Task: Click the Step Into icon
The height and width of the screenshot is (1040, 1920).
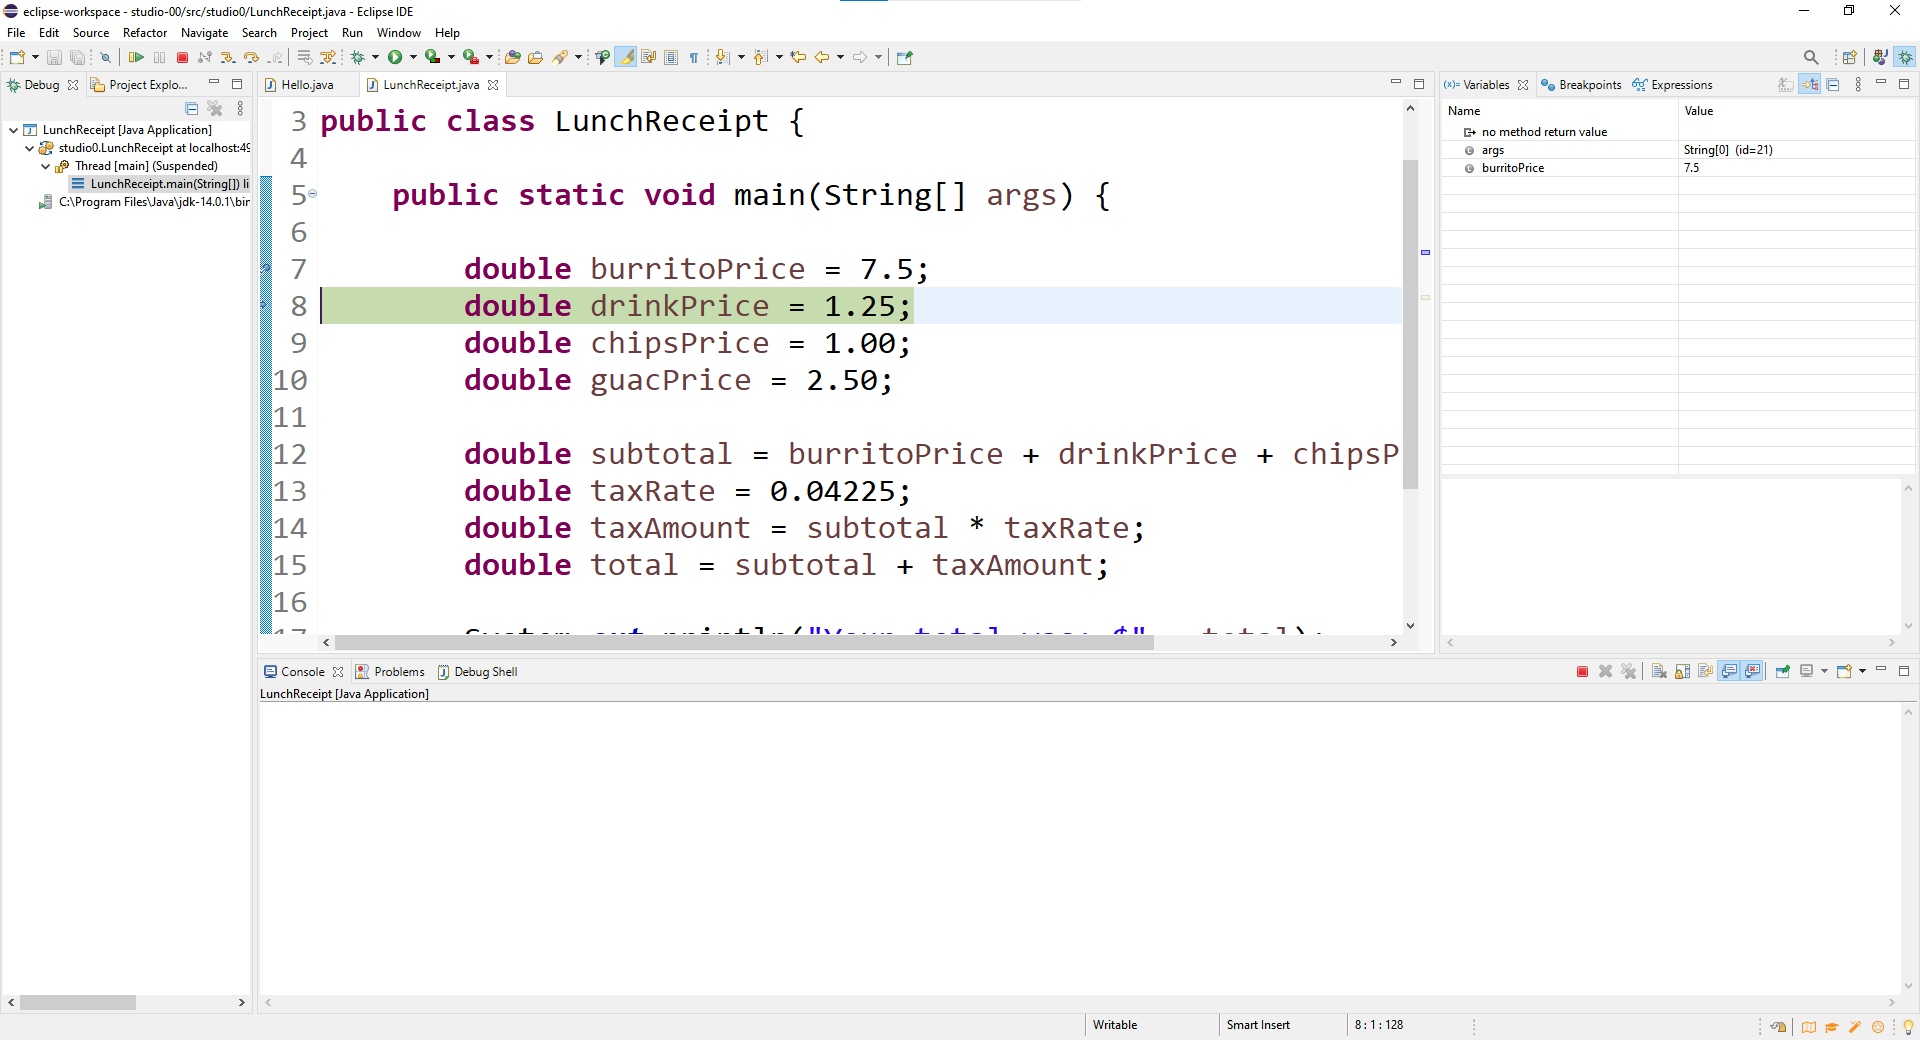Action: click(228, 57)
